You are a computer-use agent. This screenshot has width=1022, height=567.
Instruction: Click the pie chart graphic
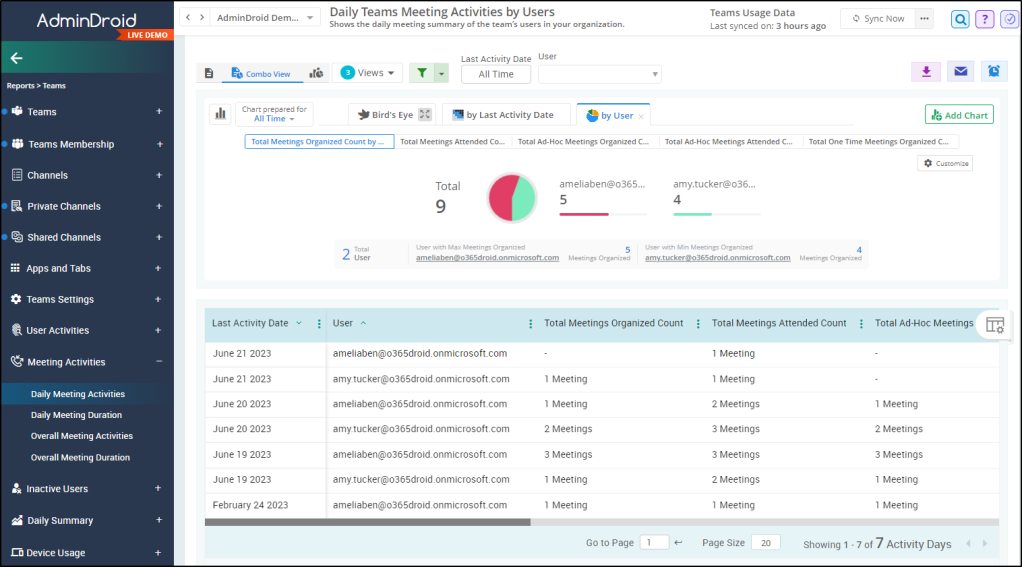pyautogui.click(x=512, y=197)
